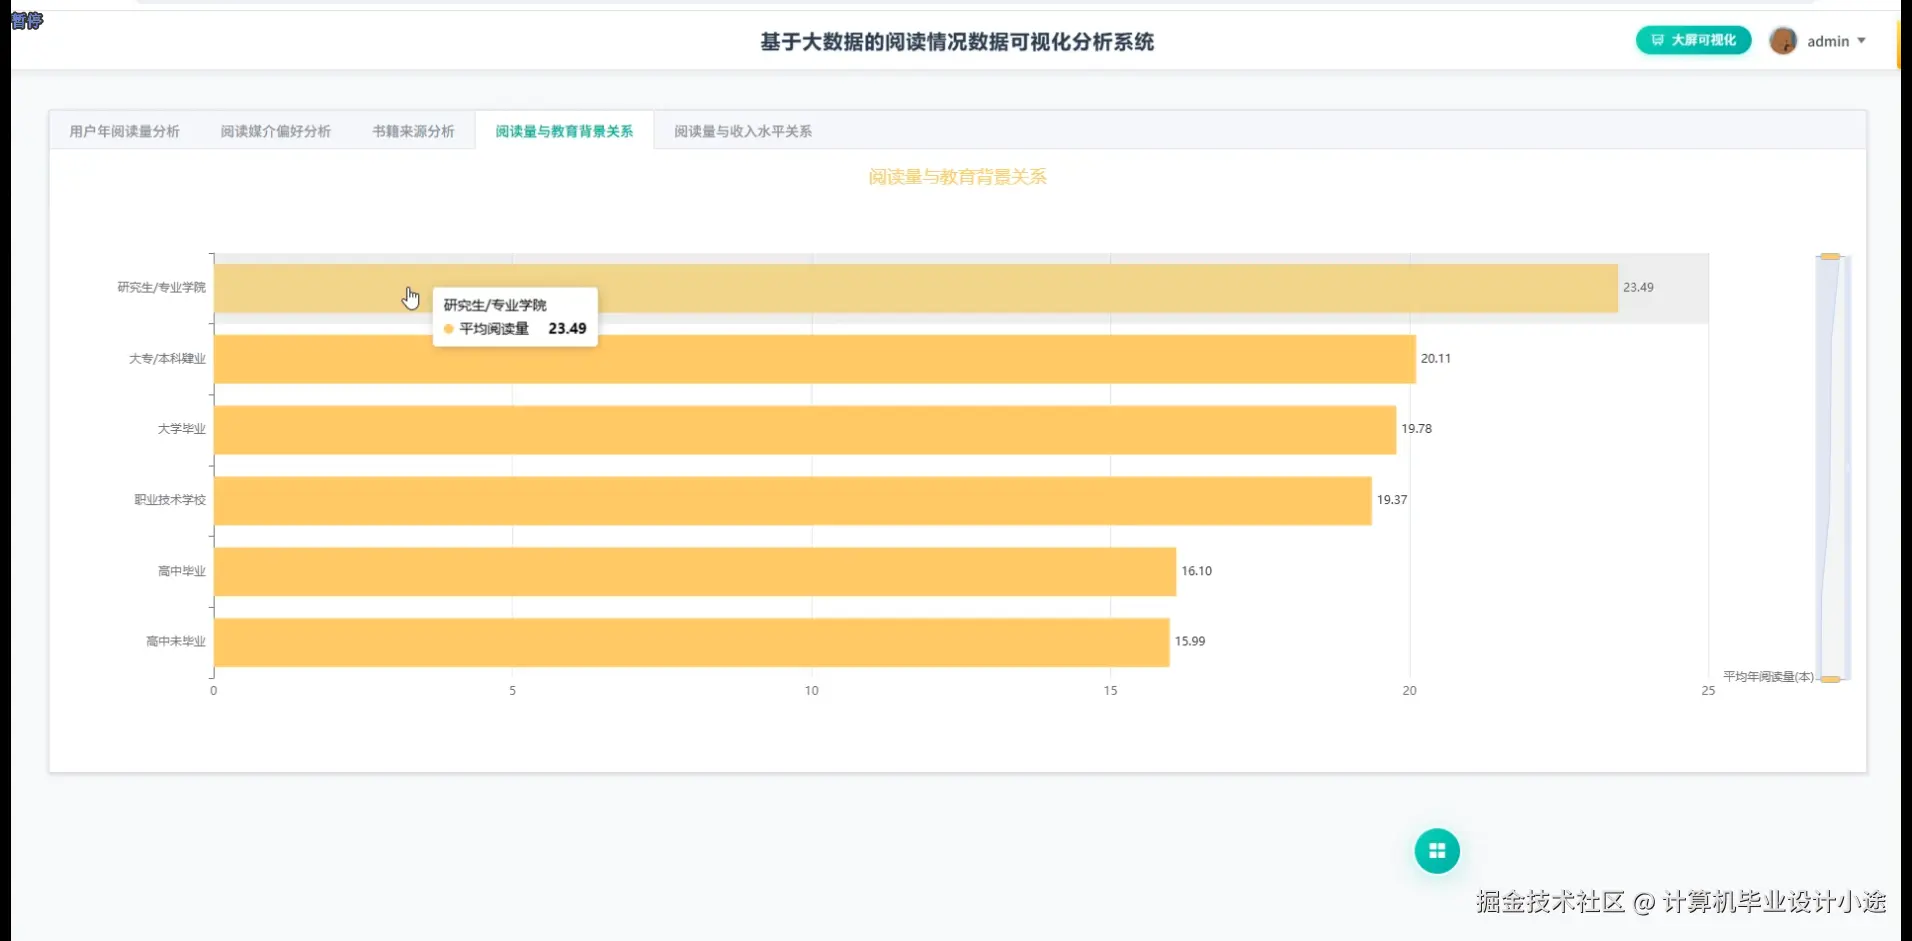
Task: Switch to the 阅读量与收入水平关系 tab
Action: coord(741,130)
